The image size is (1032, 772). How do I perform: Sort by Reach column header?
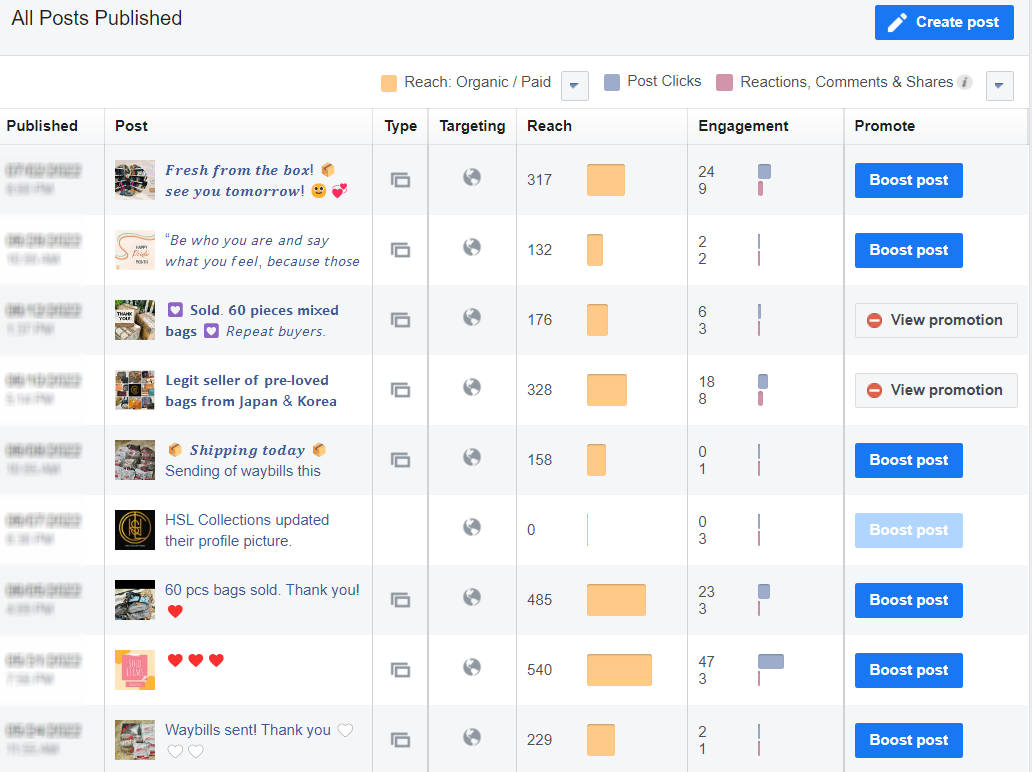(549, 126)
